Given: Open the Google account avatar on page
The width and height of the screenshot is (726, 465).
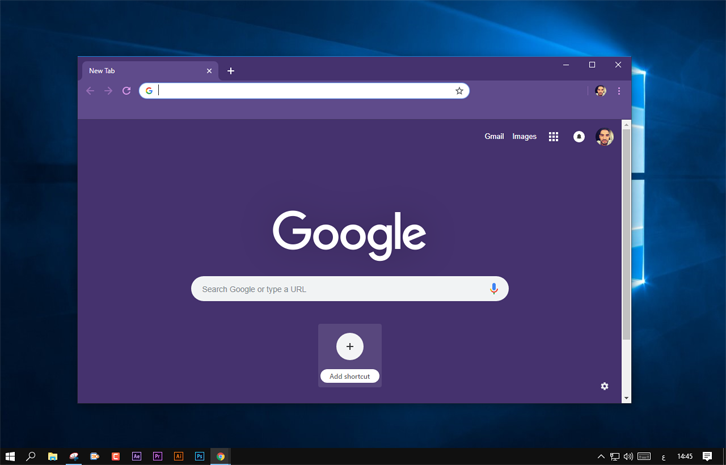Looking at the screenshot, I should click(x=604, y=137).
